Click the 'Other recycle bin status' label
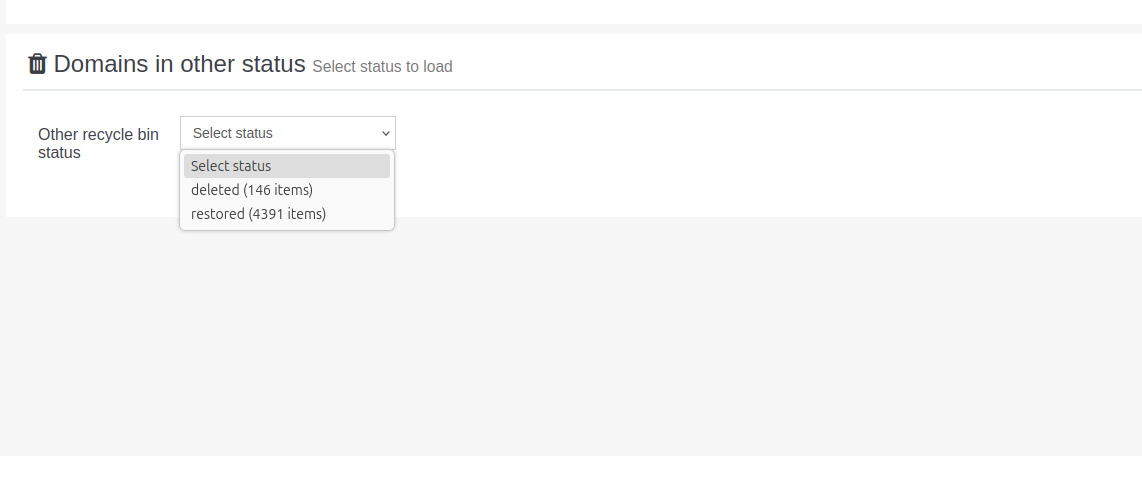Image resolution: width=1142 pixels, height=495 pixels. [98, 143]
